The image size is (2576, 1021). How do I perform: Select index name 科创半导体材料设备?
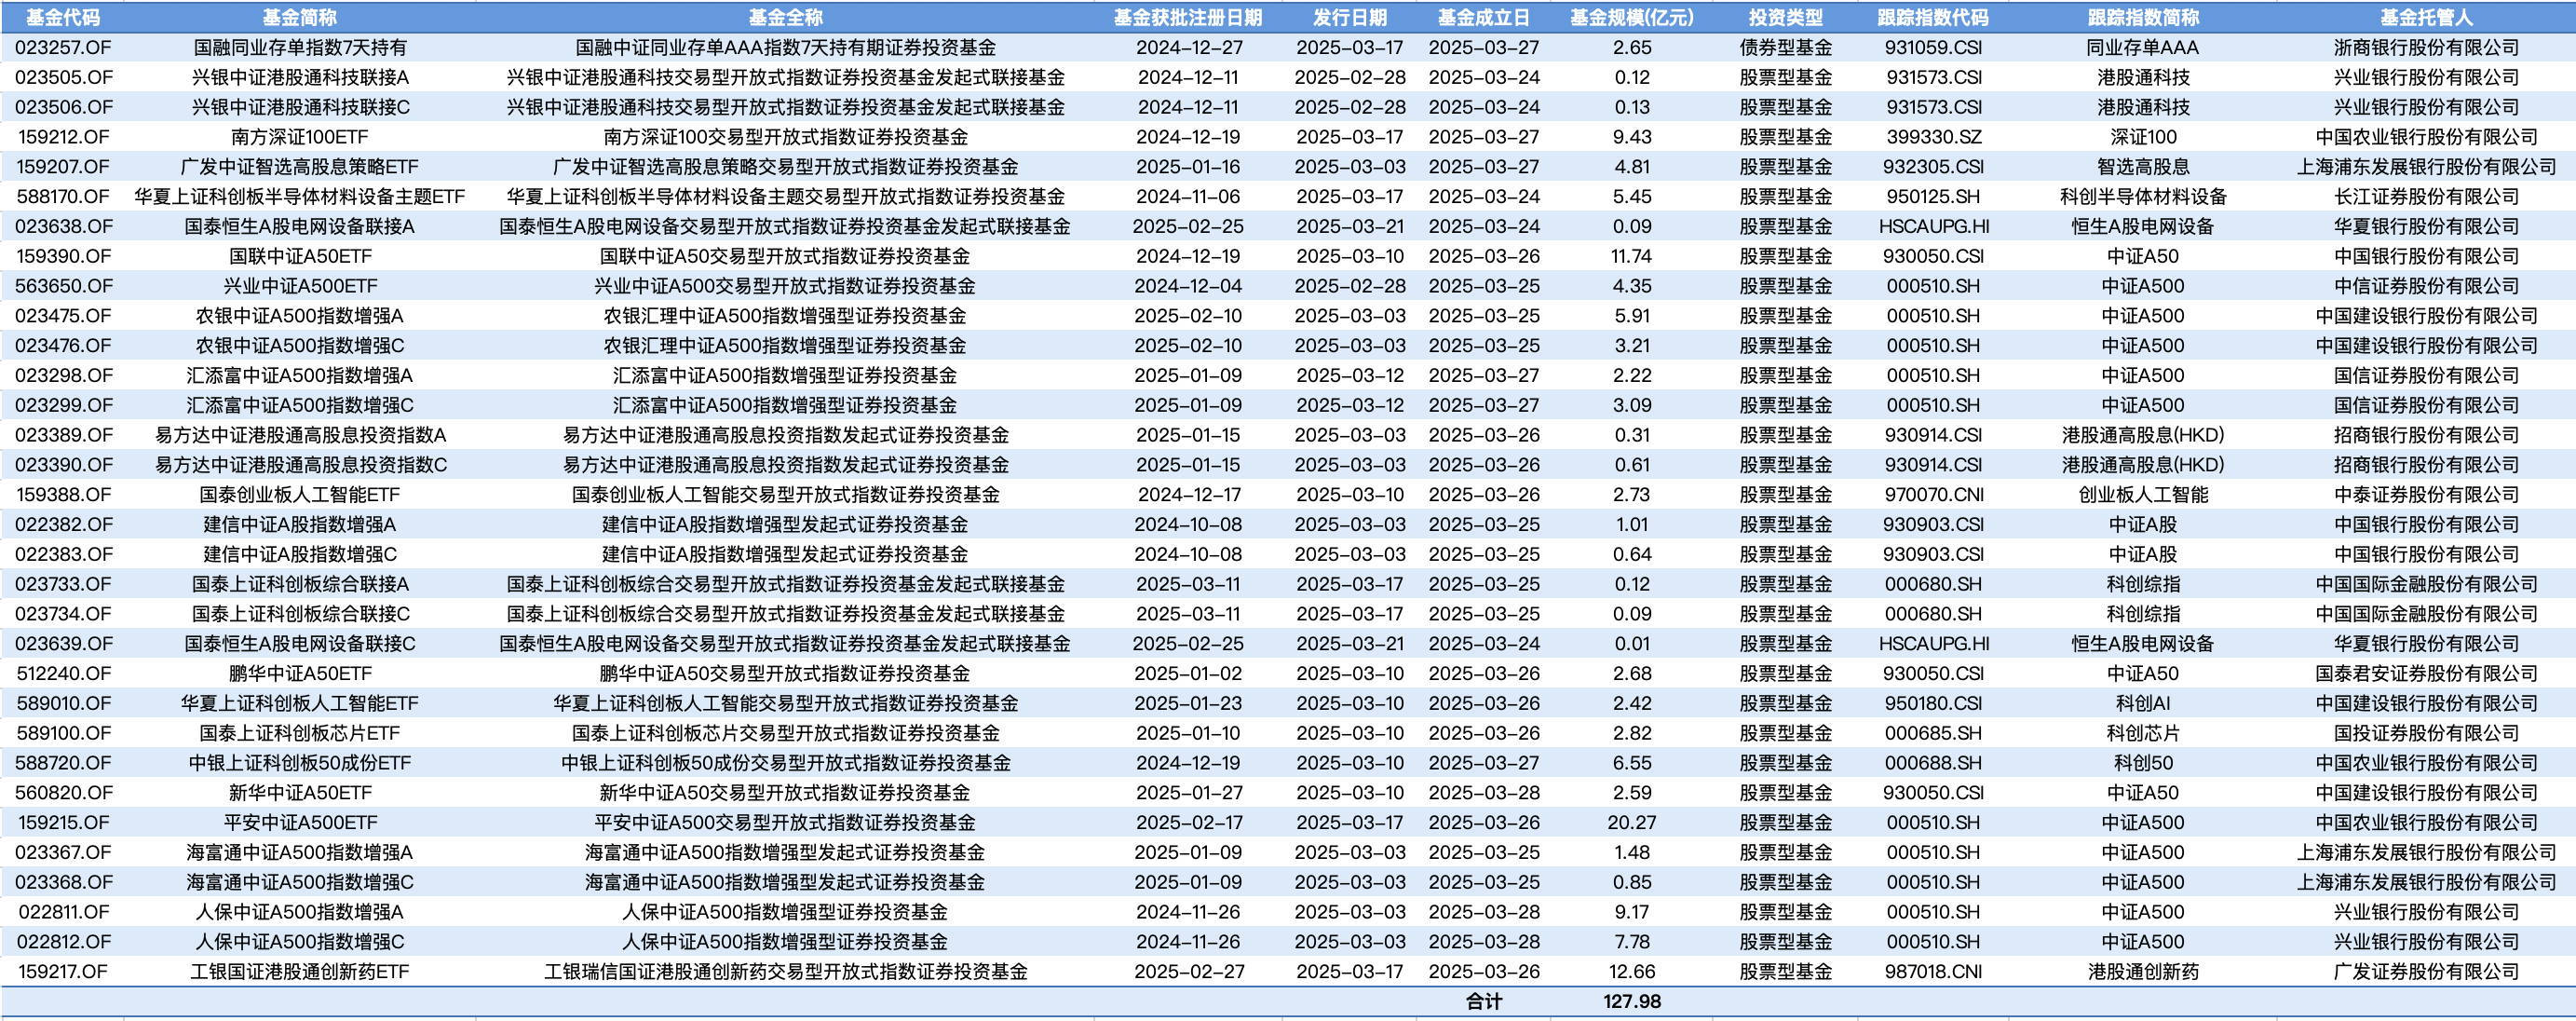pyautogui.click(x=2142, y=197)
